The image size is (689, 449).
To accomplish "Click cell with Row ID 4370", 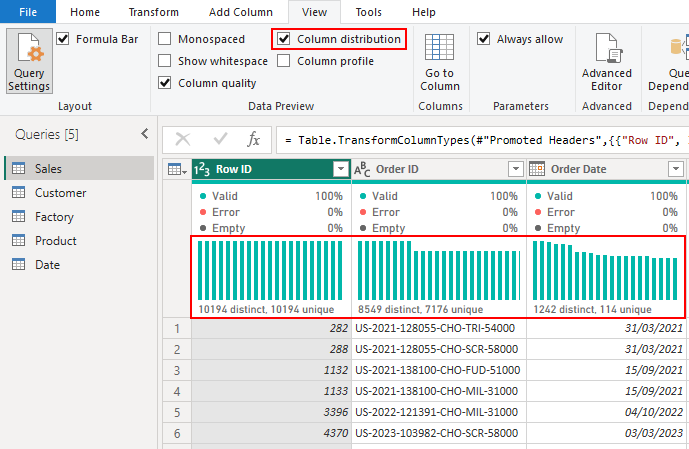I will (x=271, y=433).
